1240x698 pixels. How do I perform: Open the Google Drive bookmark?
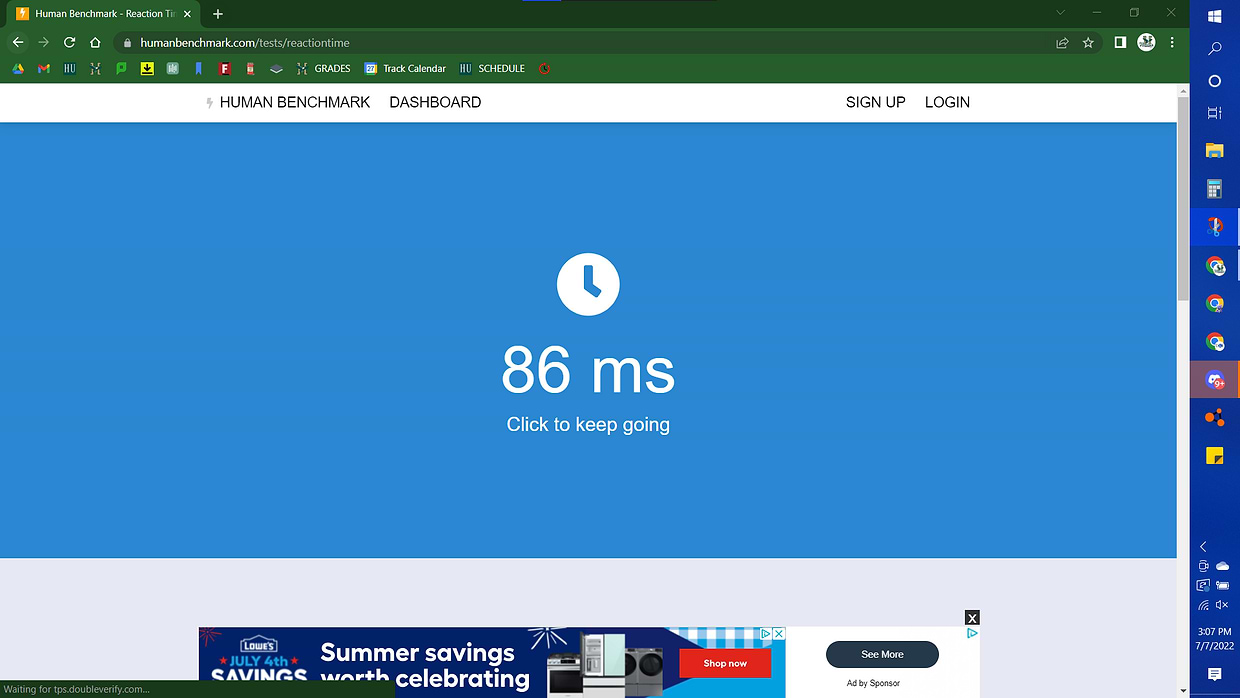18,69
